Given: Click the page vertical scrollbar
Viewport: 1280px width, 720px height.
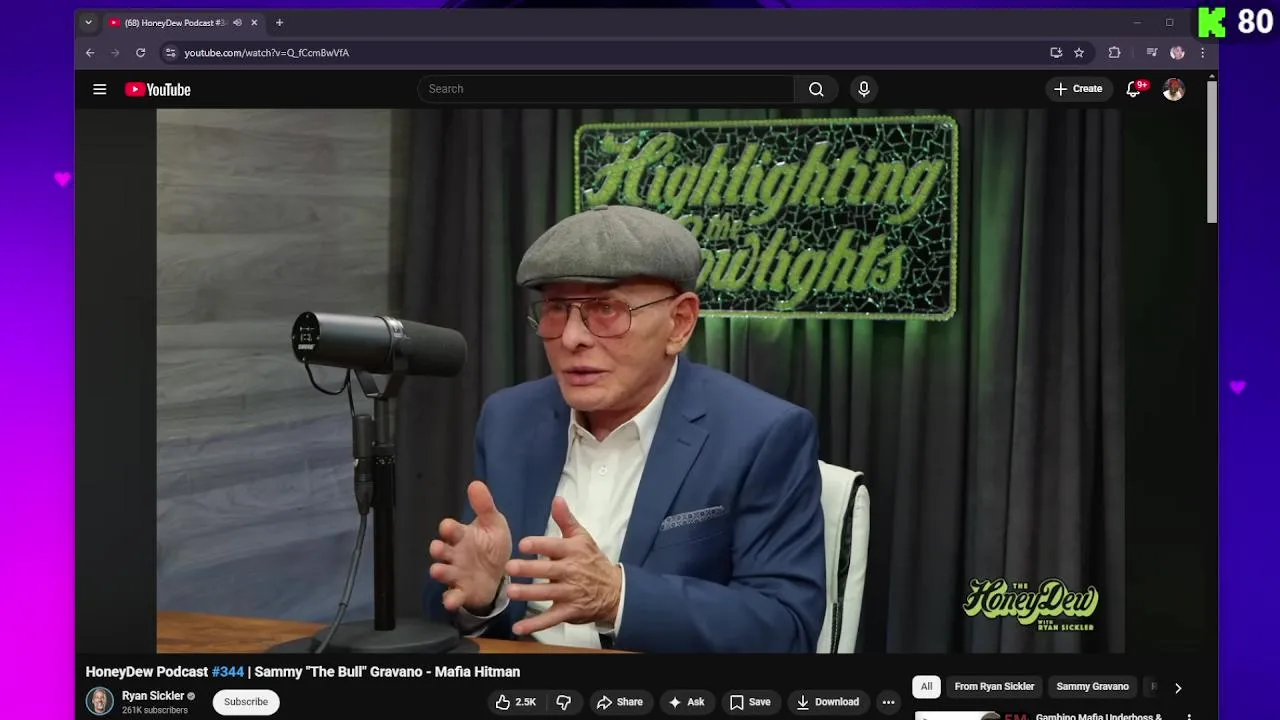Looking at the screenshot, I should coord(1212,150).
